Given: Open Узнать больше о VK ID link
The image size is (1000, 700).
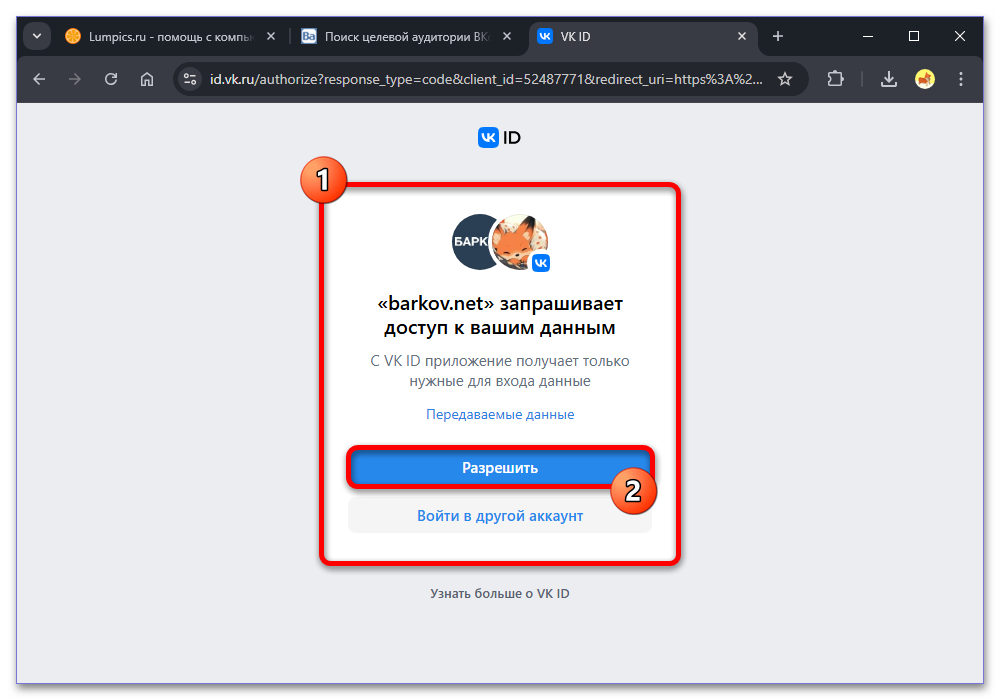Looking at the screenshot, I should click(499, 593).
